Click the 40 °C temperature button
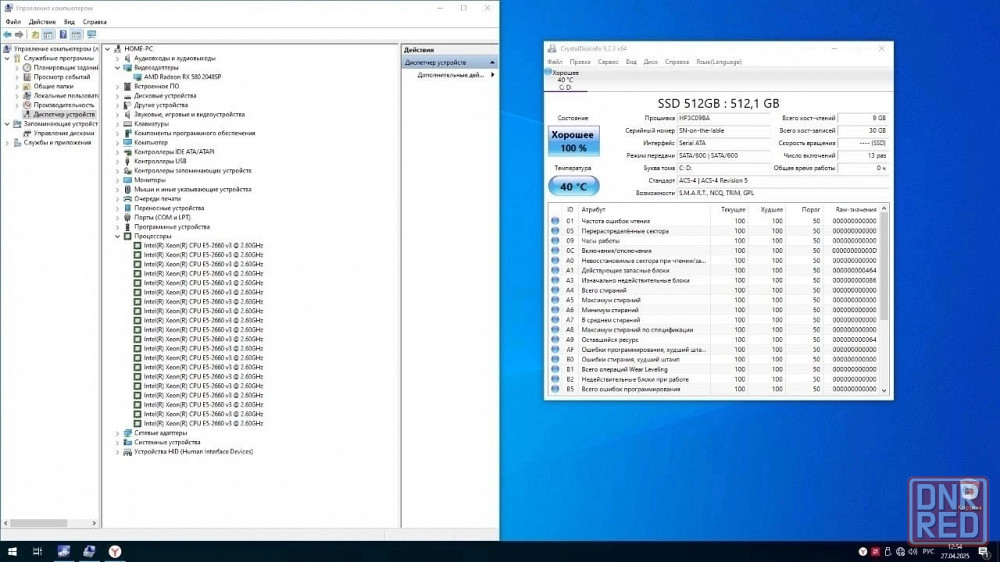 coord(573,186)
